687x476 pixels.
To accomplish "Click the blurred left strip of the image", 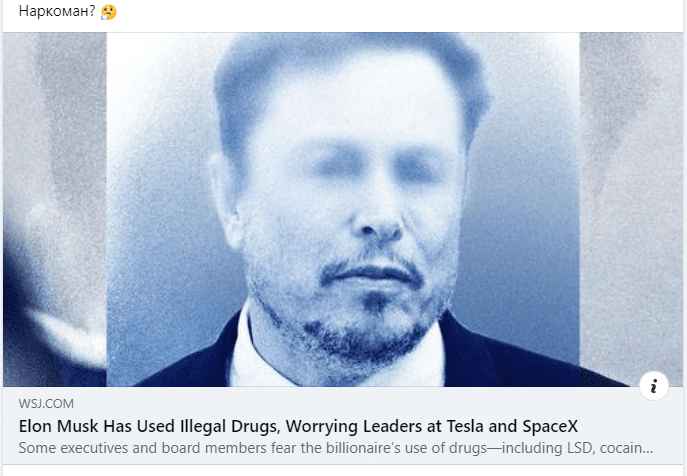I will tap(55, 209).
